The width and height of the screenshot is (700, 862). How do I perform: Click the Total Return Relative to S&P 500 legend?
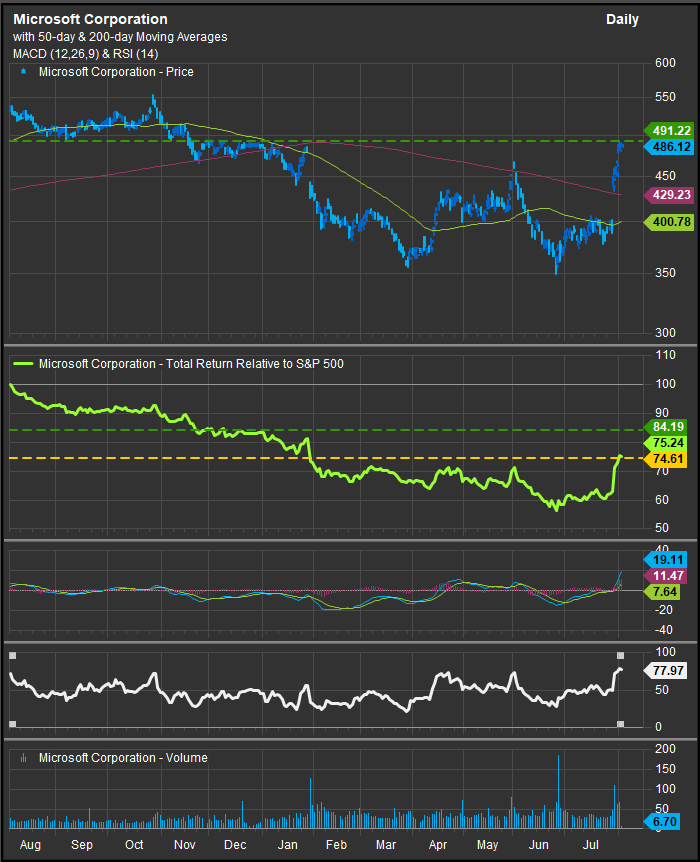tap(191, 364)
